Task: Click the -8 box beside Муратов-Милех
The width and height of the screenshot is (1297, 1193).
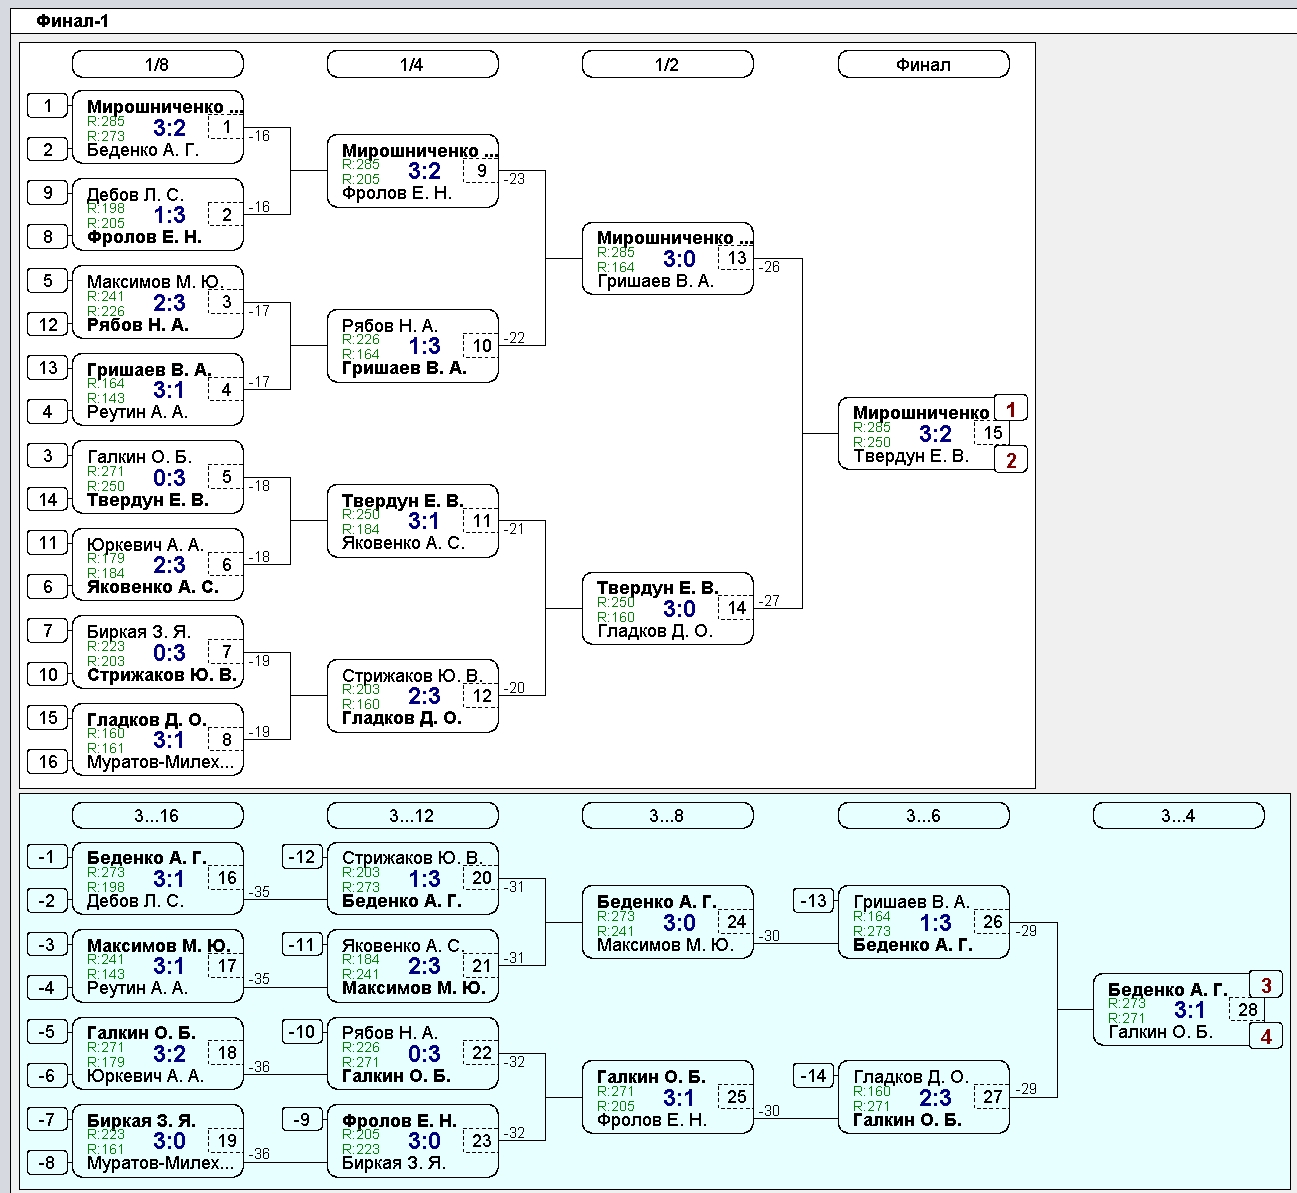Action: point(47,1163)
